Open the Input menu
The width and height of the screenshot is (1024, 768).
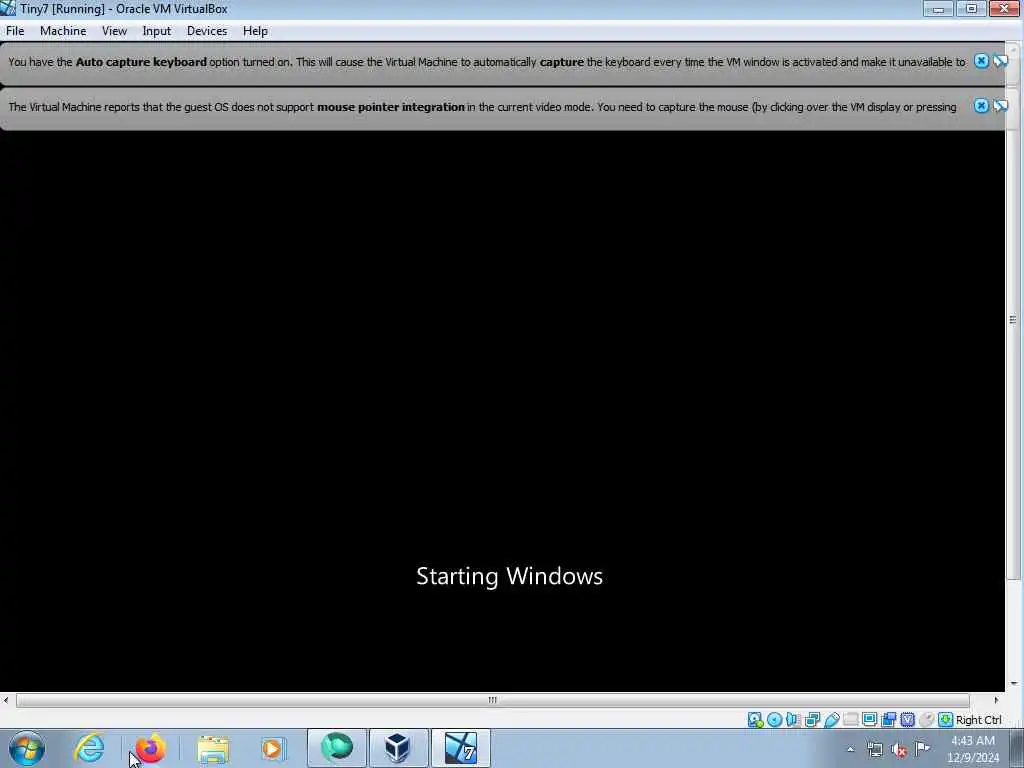coord(157,31)
